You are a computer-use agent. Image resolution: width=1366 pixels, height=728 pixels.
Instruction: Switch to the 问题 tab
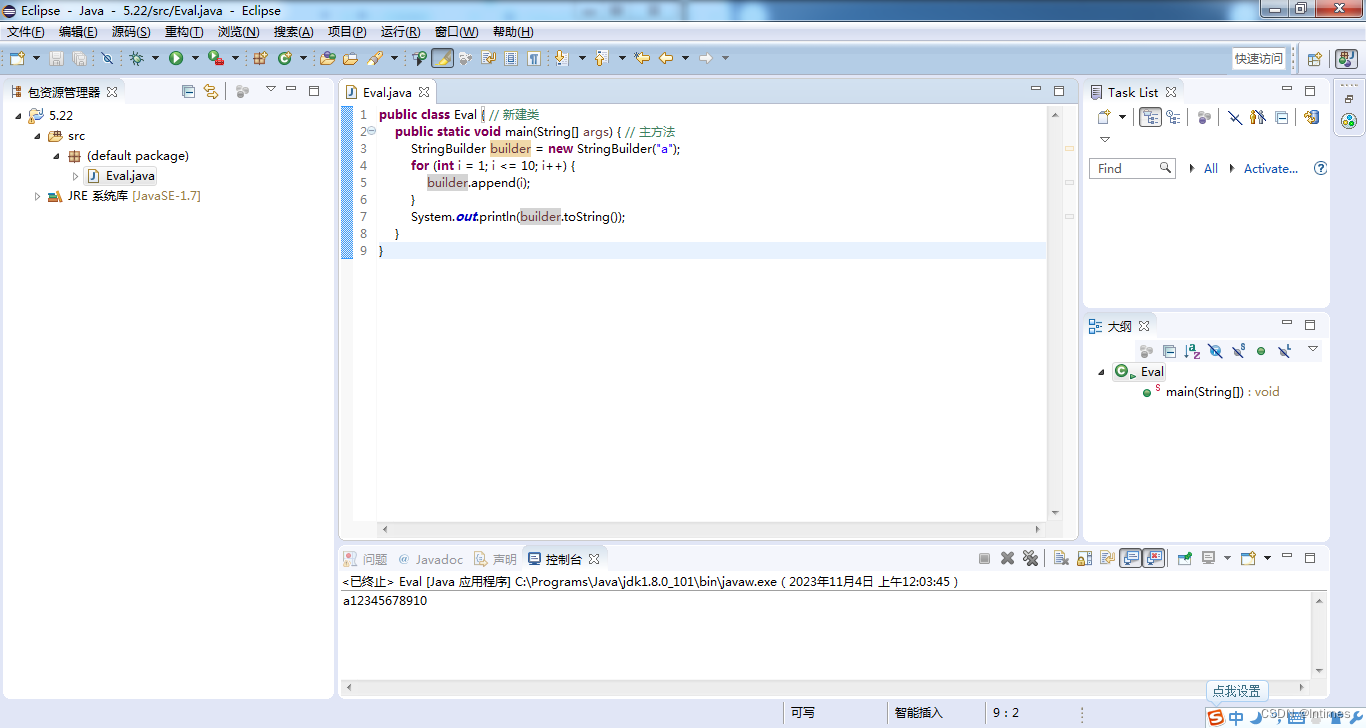click(365, 559)
